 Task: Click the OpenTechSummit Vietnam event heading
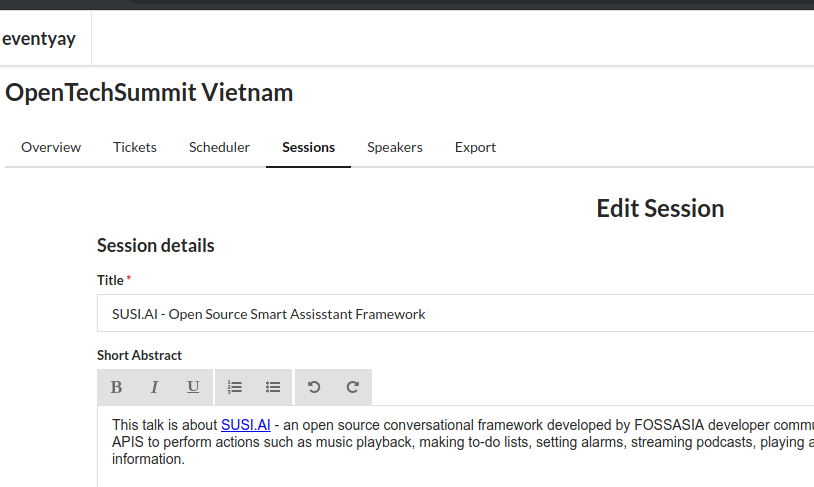tap(149, 93)
